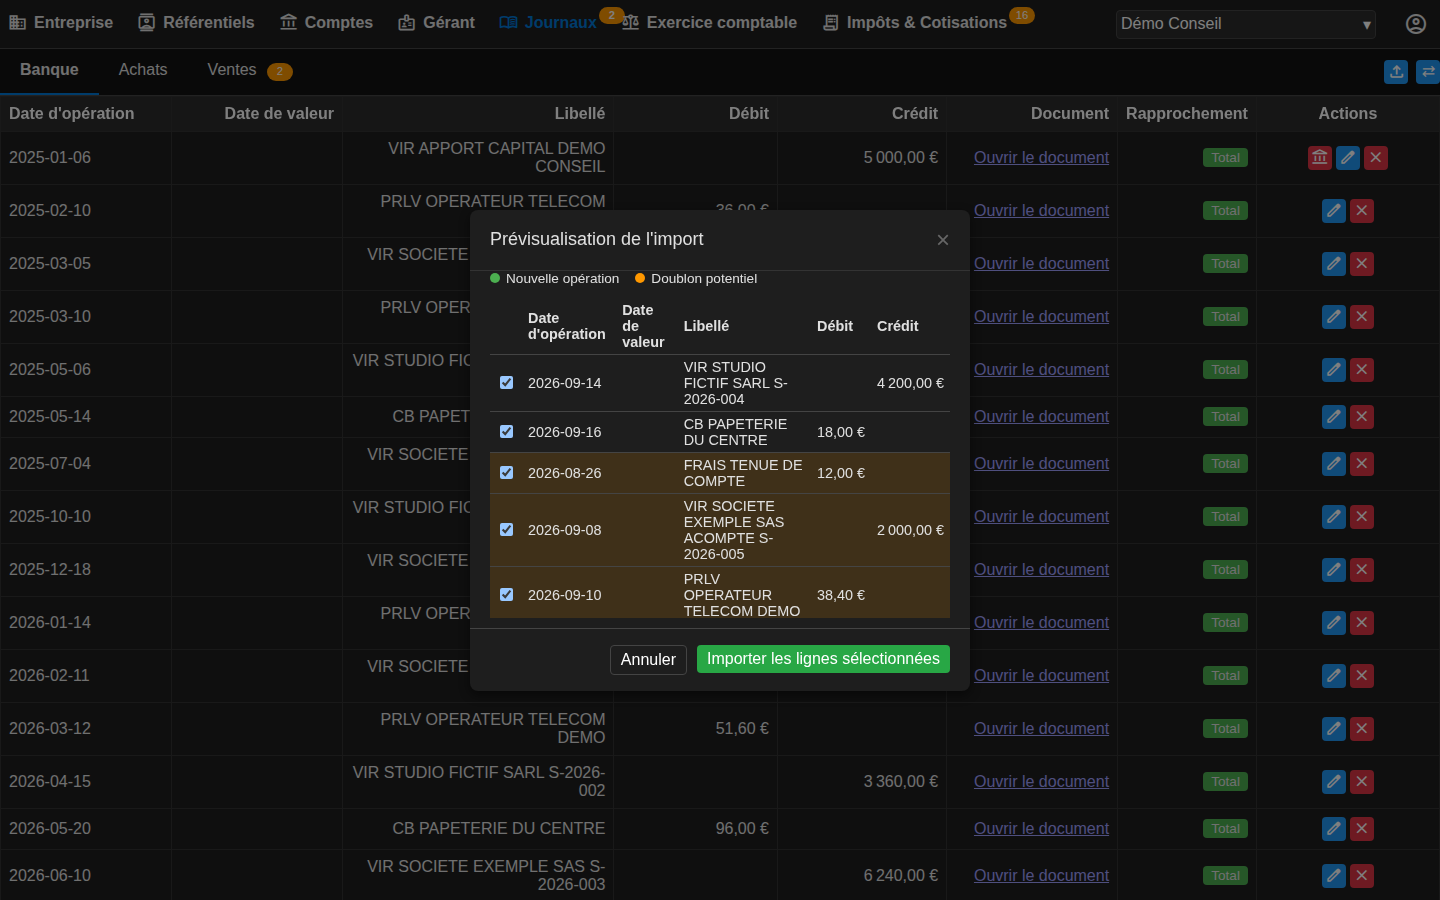Click the Total badge in the 2026-03-12 row
The height and width of the screenshot is (900, 1440).
click(1225, 729)
